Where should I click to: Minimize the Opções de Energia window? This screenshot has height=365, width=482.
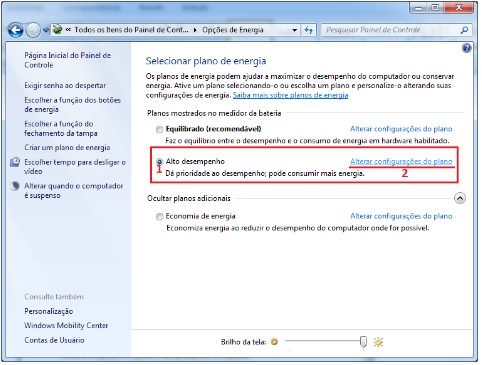419,8
